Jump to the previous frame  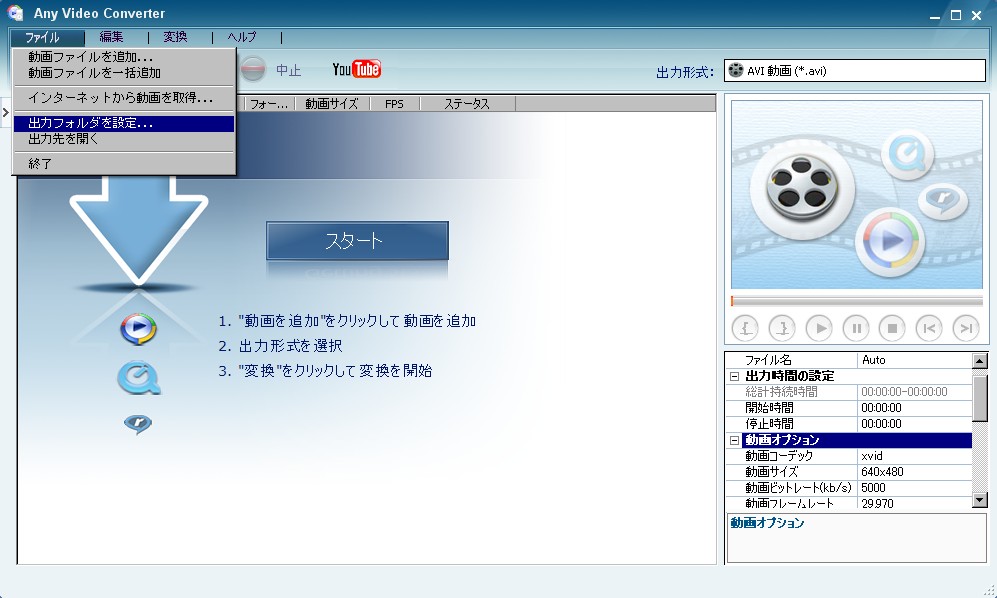pos(929,328)
